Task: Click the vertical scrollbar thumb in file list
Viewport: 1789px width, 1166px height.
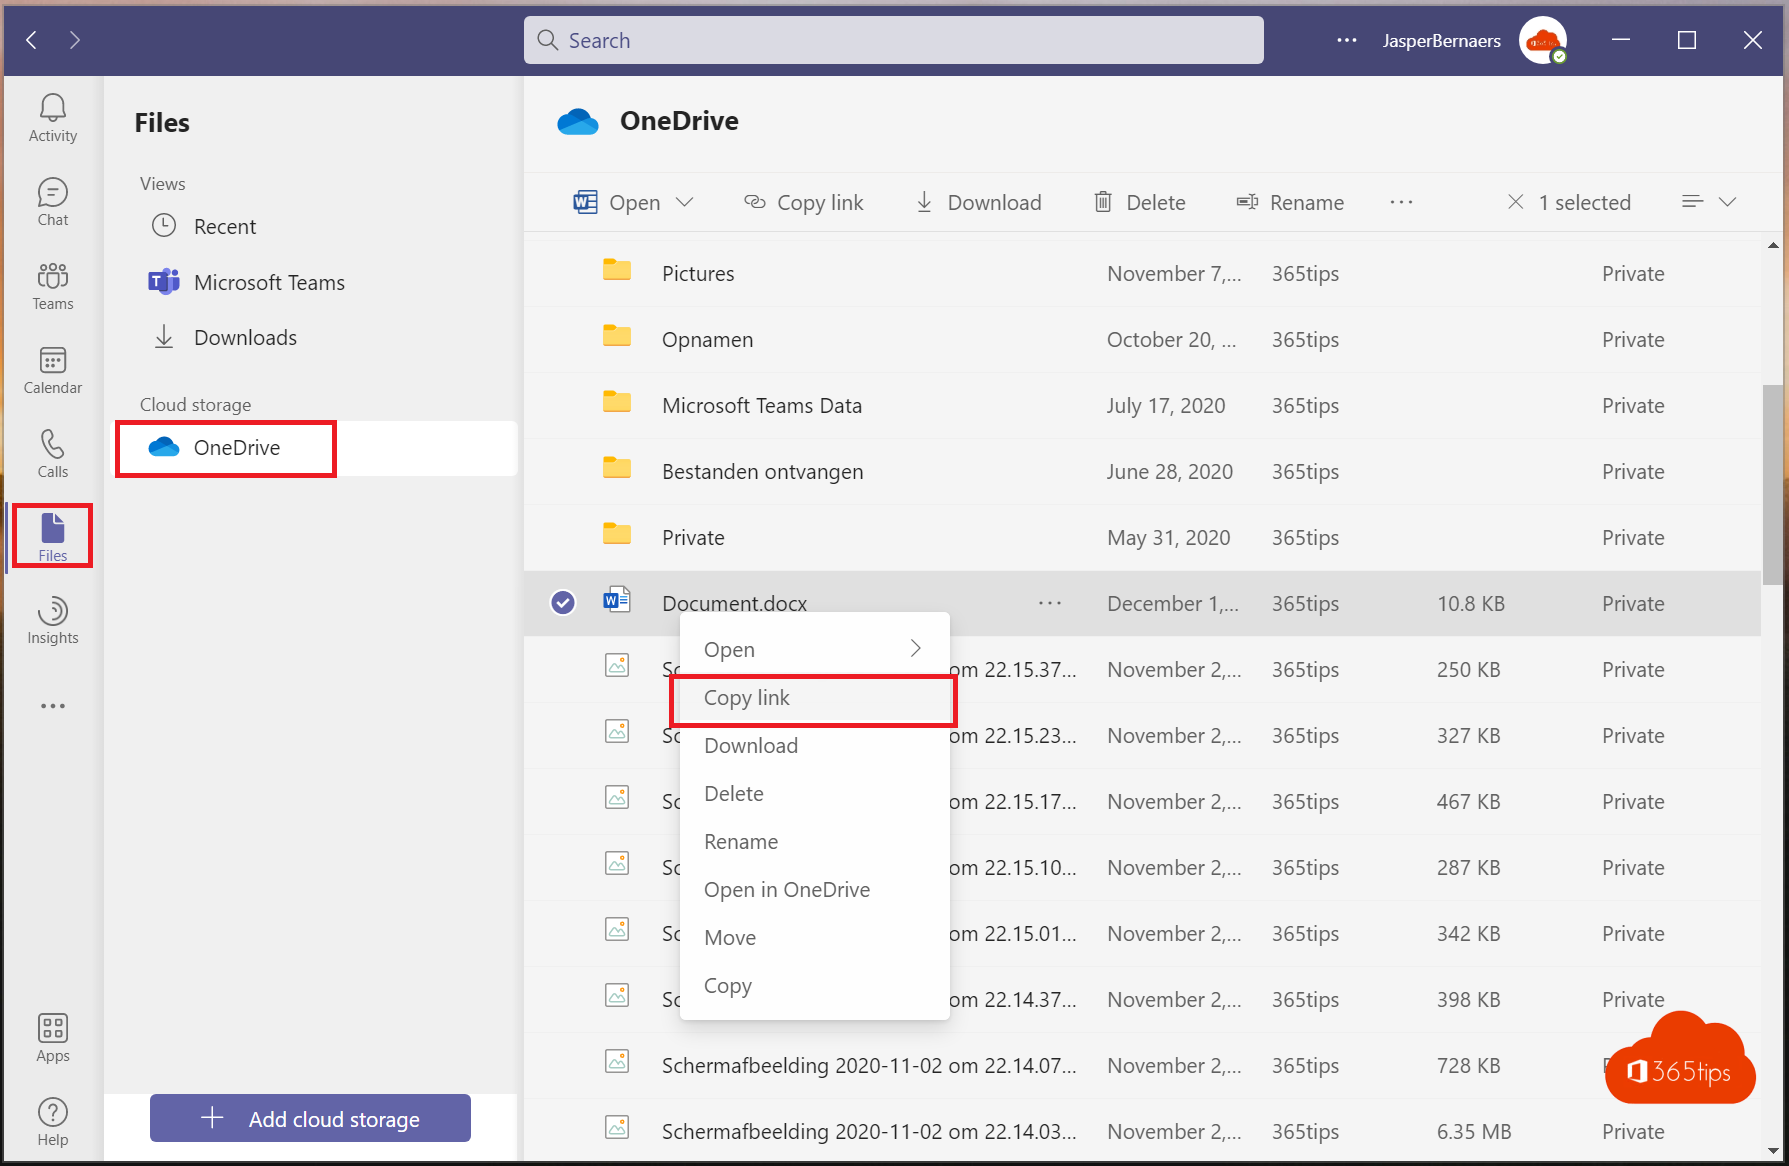Action: [1772, 485]
